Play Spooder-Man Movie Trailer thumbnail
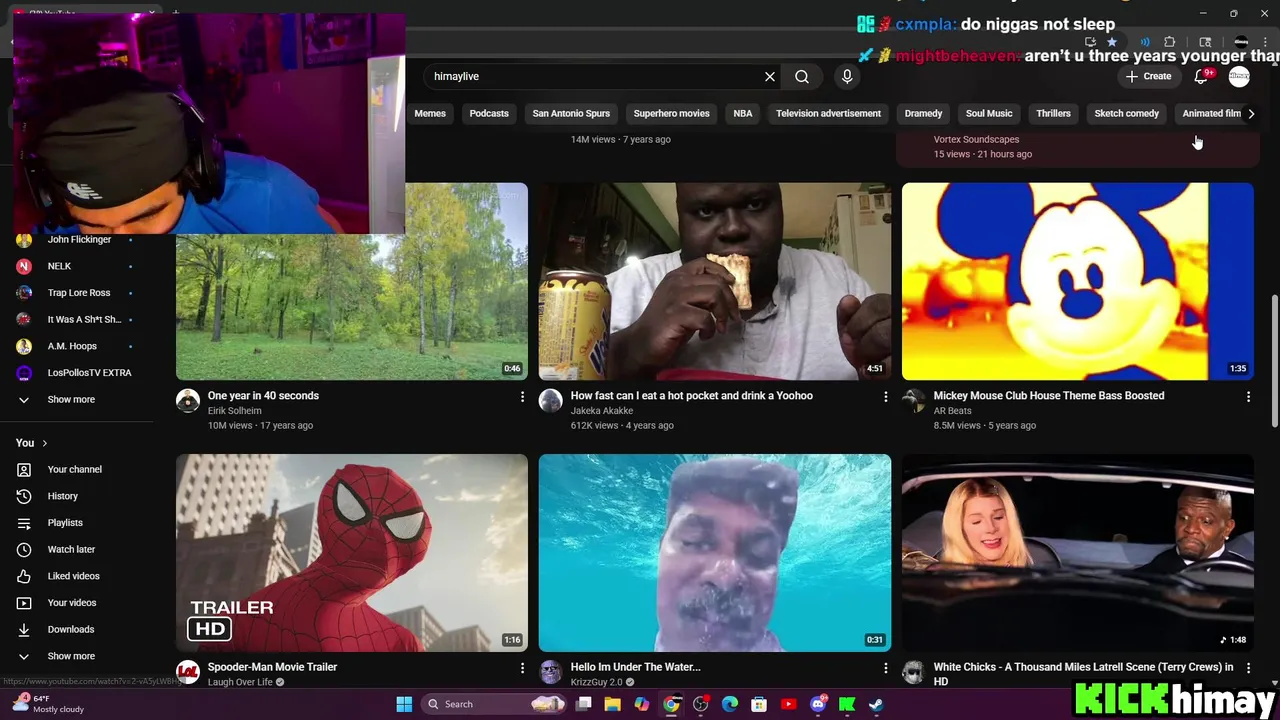 [x=352, y=553]
